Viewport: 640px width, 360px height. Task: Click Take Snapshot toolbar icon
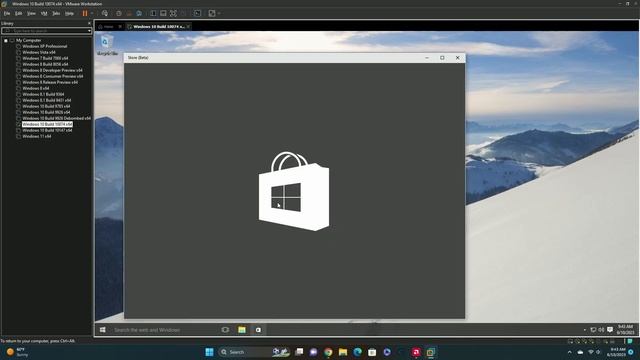pyautogui.click(x=119, y=13)
